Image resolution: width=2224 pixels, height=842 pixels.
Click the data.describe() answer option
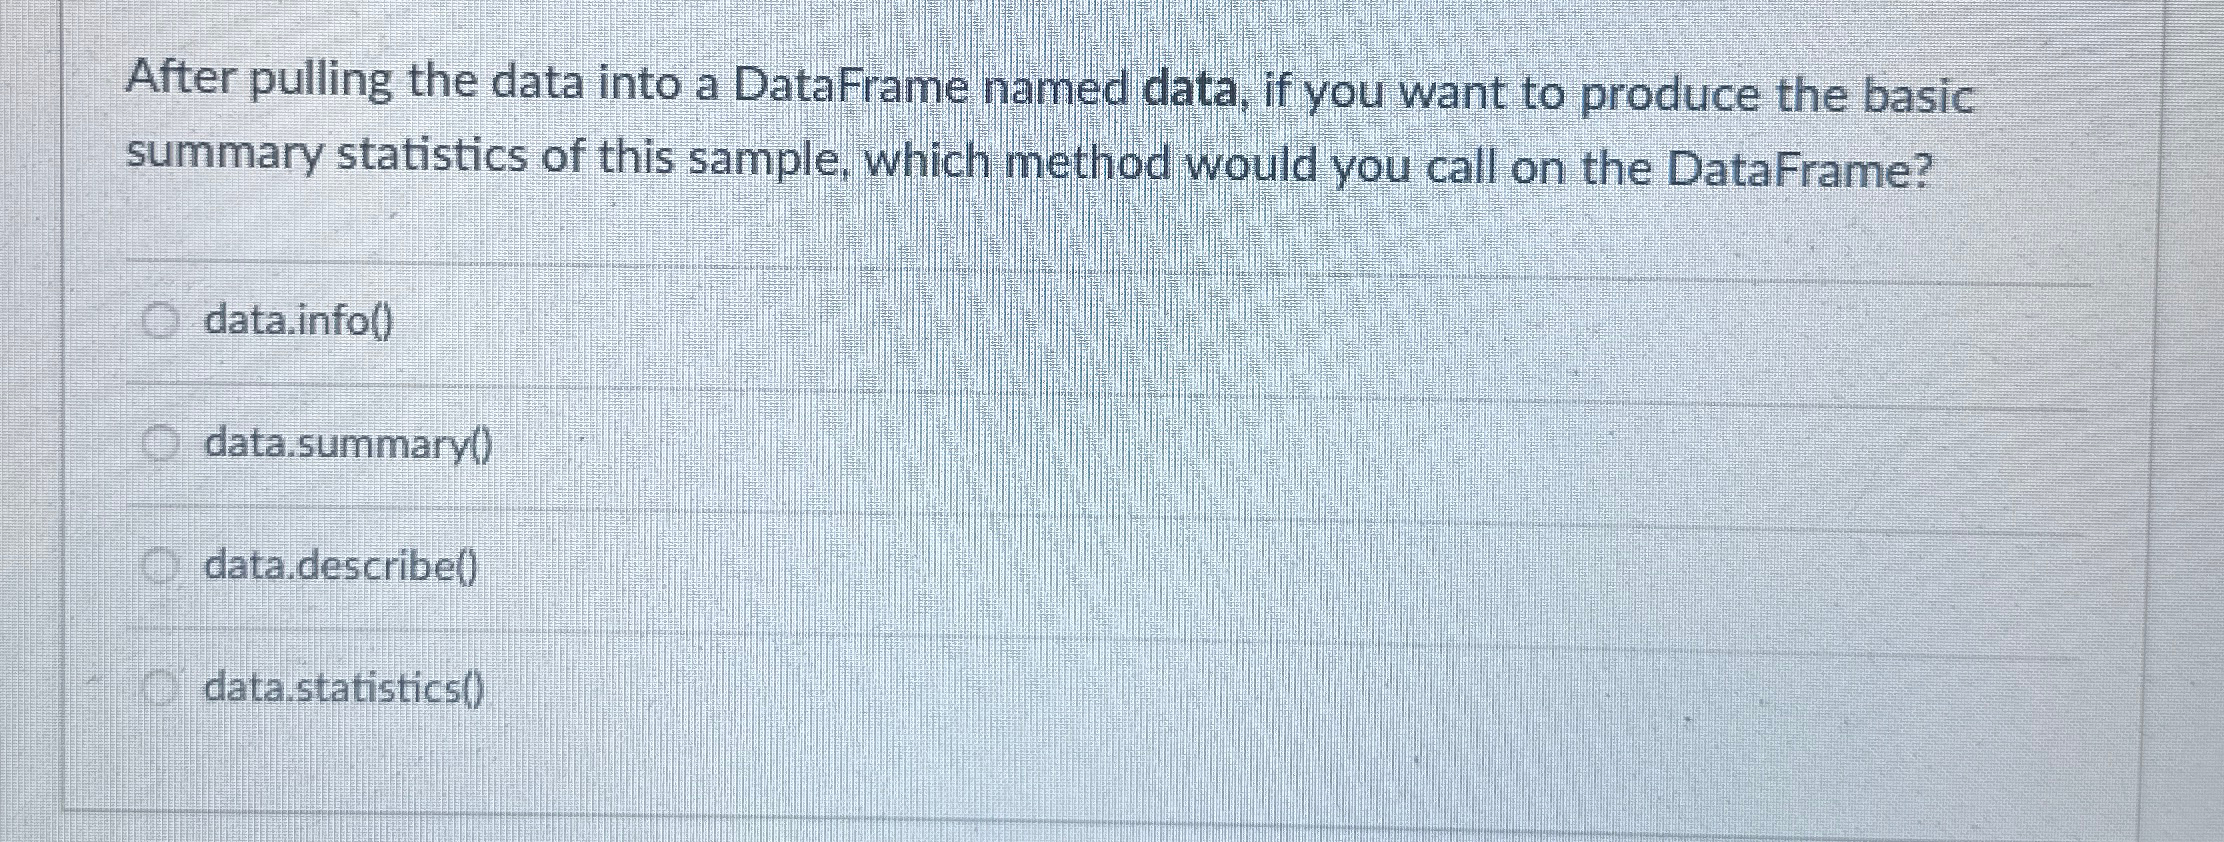click(x=340, y=566)
